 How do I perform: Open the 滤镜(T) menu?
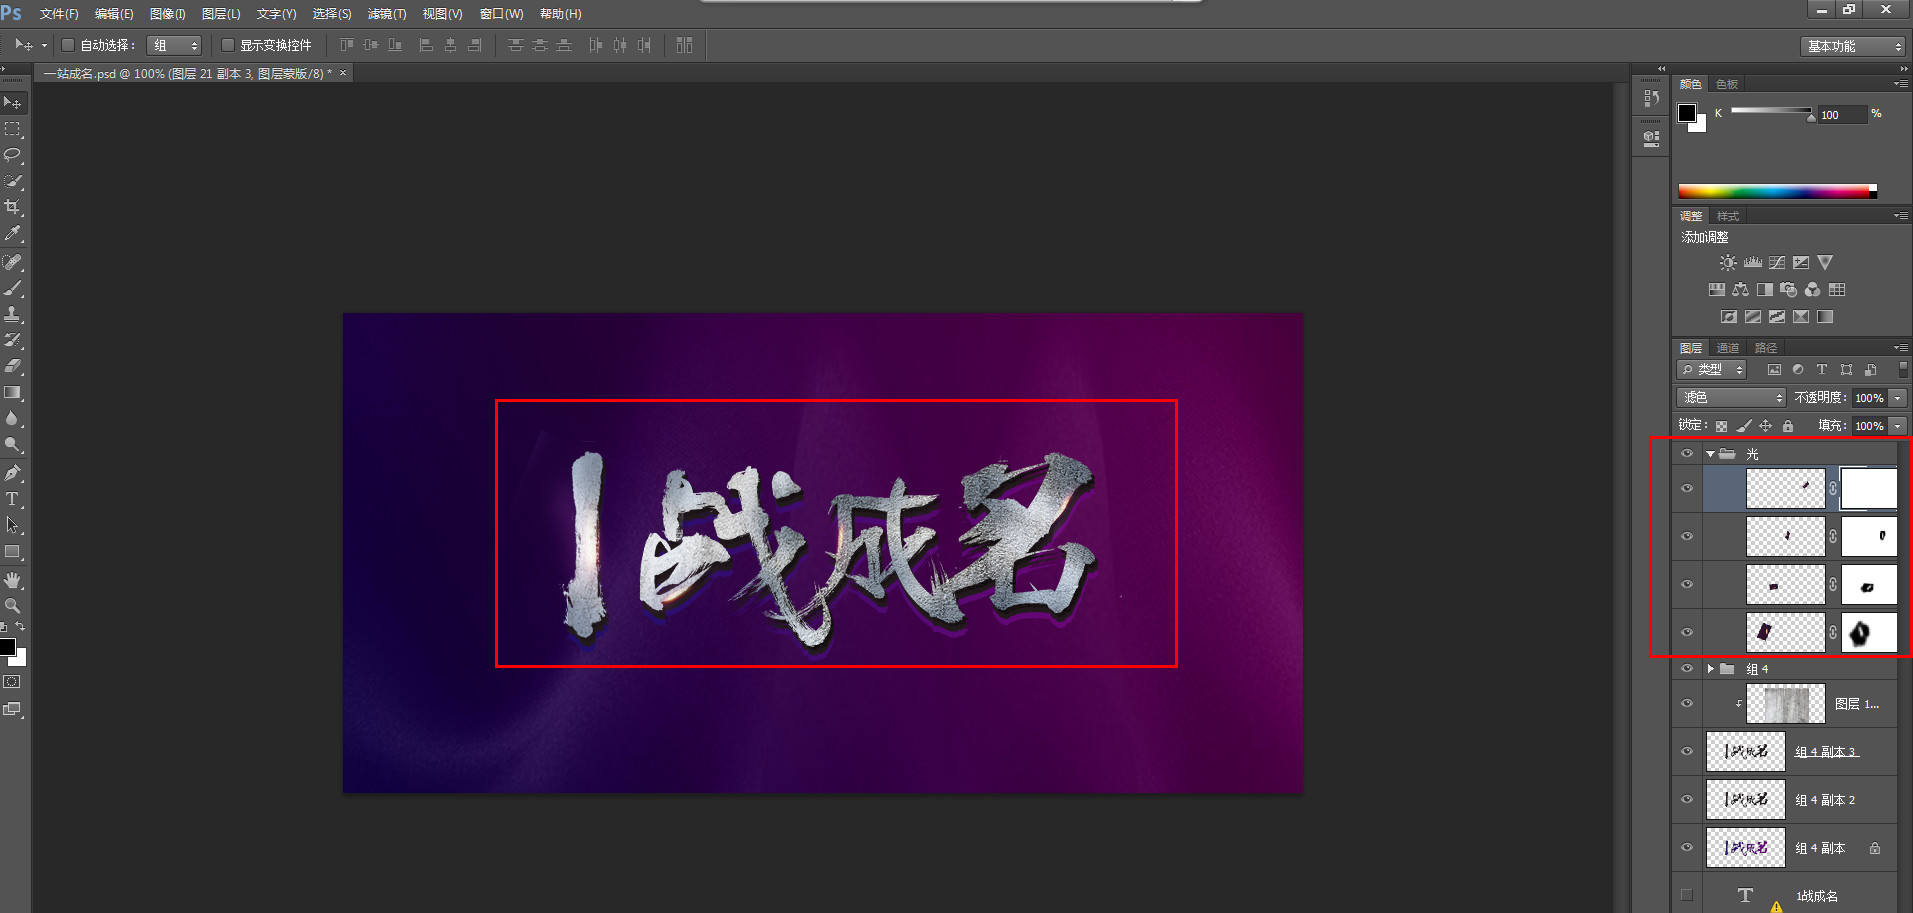[x=385, y=13]
